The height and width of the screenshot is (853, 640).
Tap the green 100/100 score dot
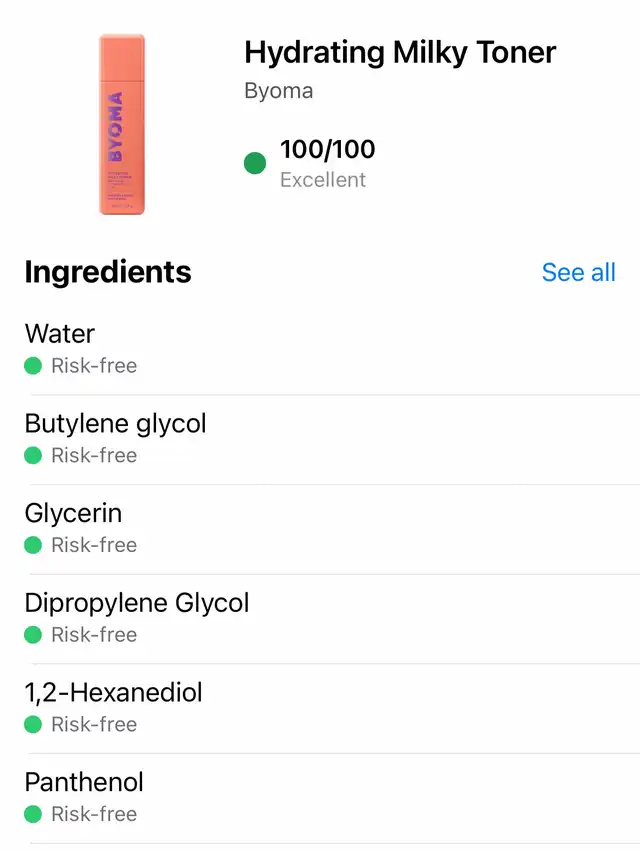tap(255, 163)
